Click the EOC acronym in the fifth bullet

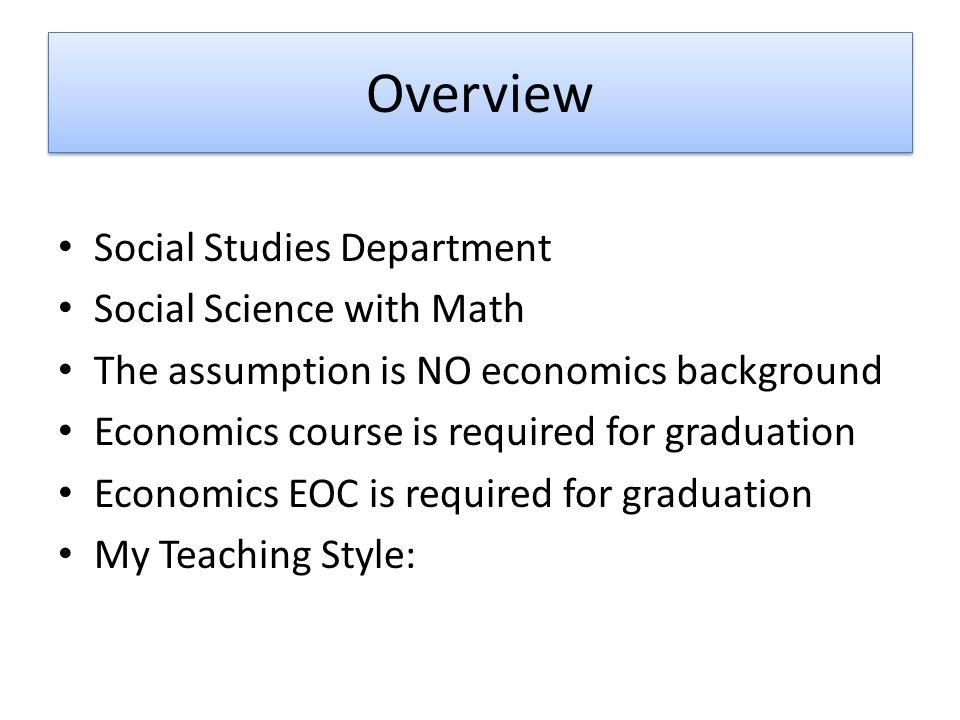[x=323, y=493]
